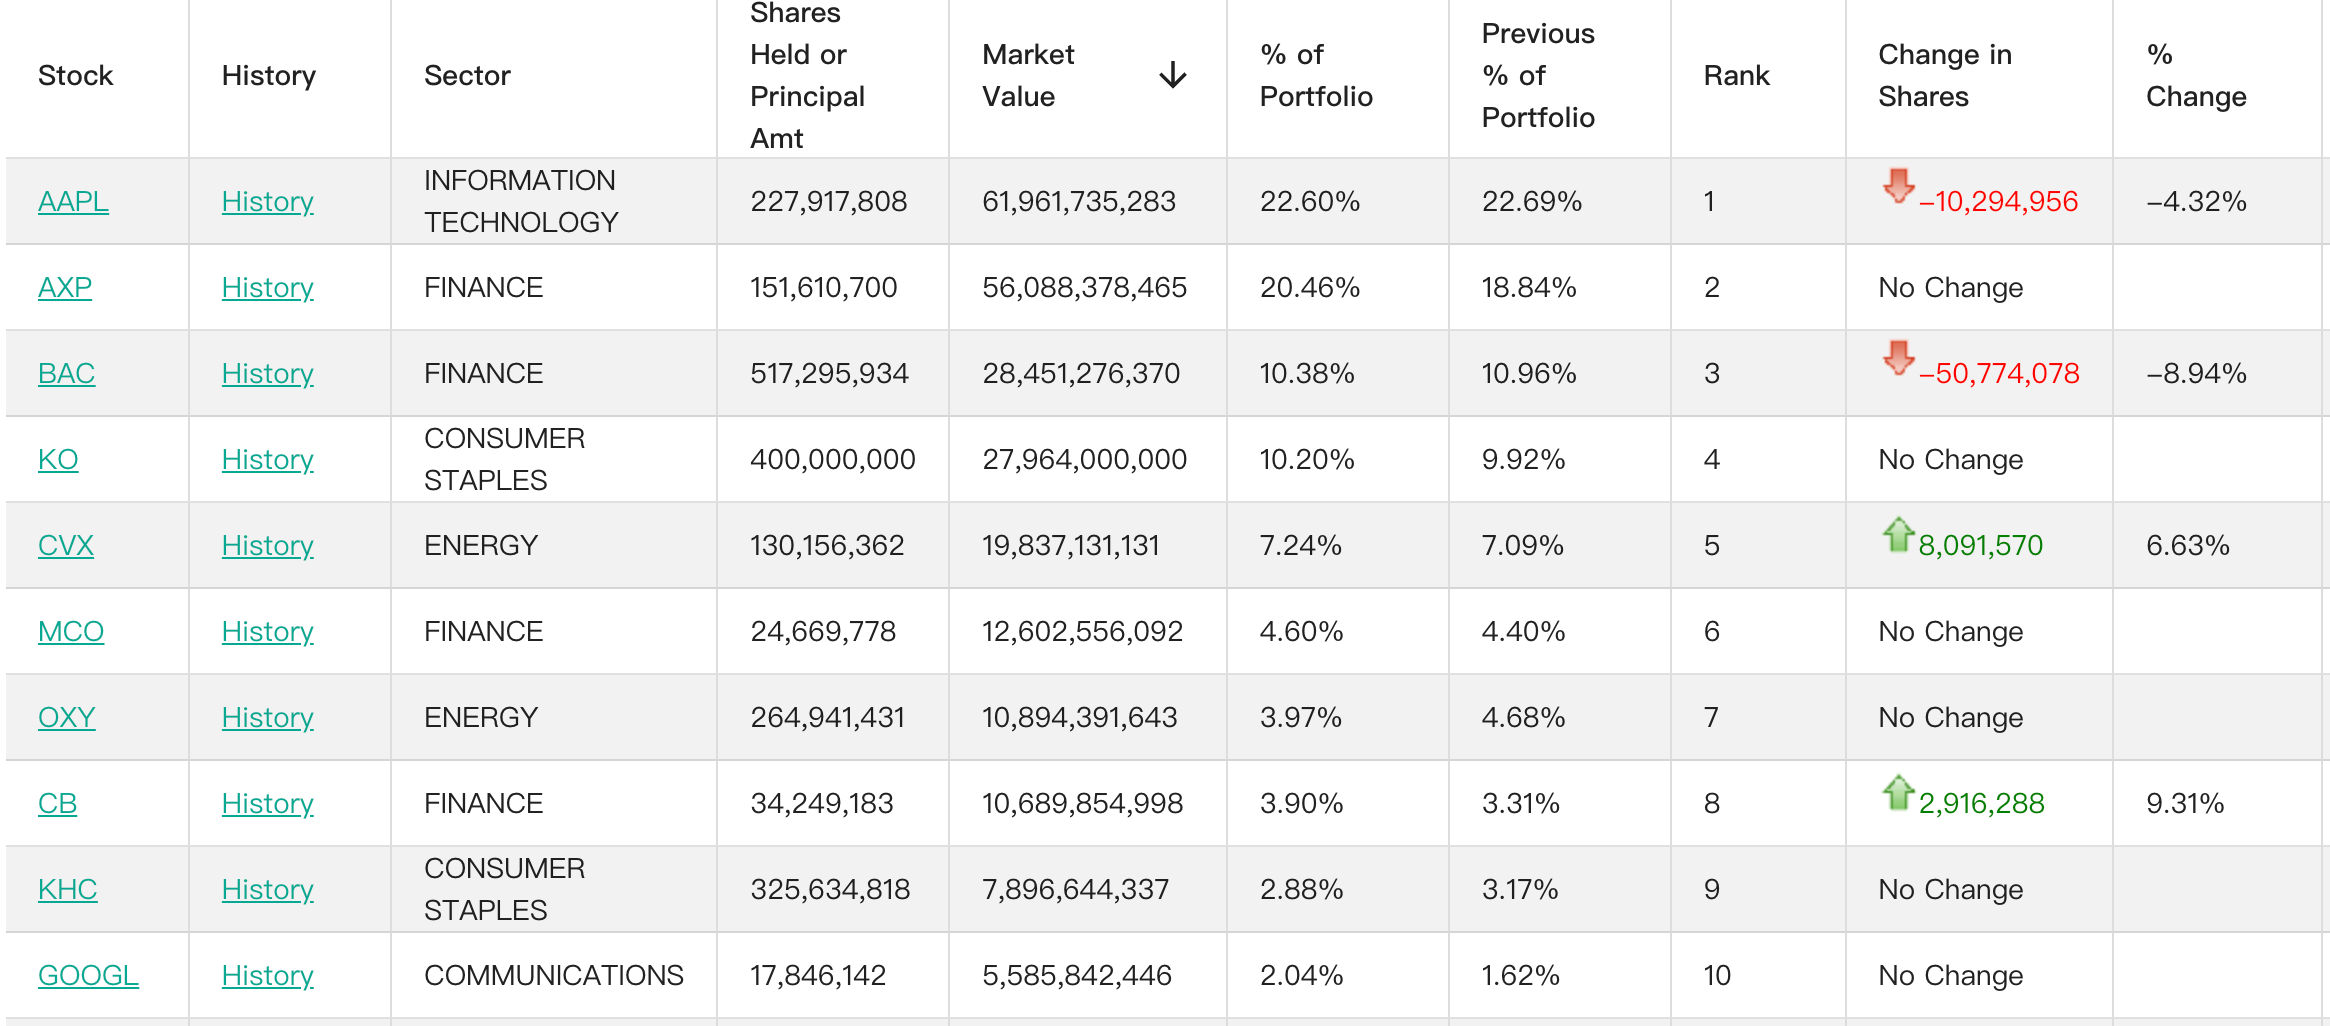Sort by the % of Portfolio header
Viewport: 2330px width, 1026px height.
1315,75
